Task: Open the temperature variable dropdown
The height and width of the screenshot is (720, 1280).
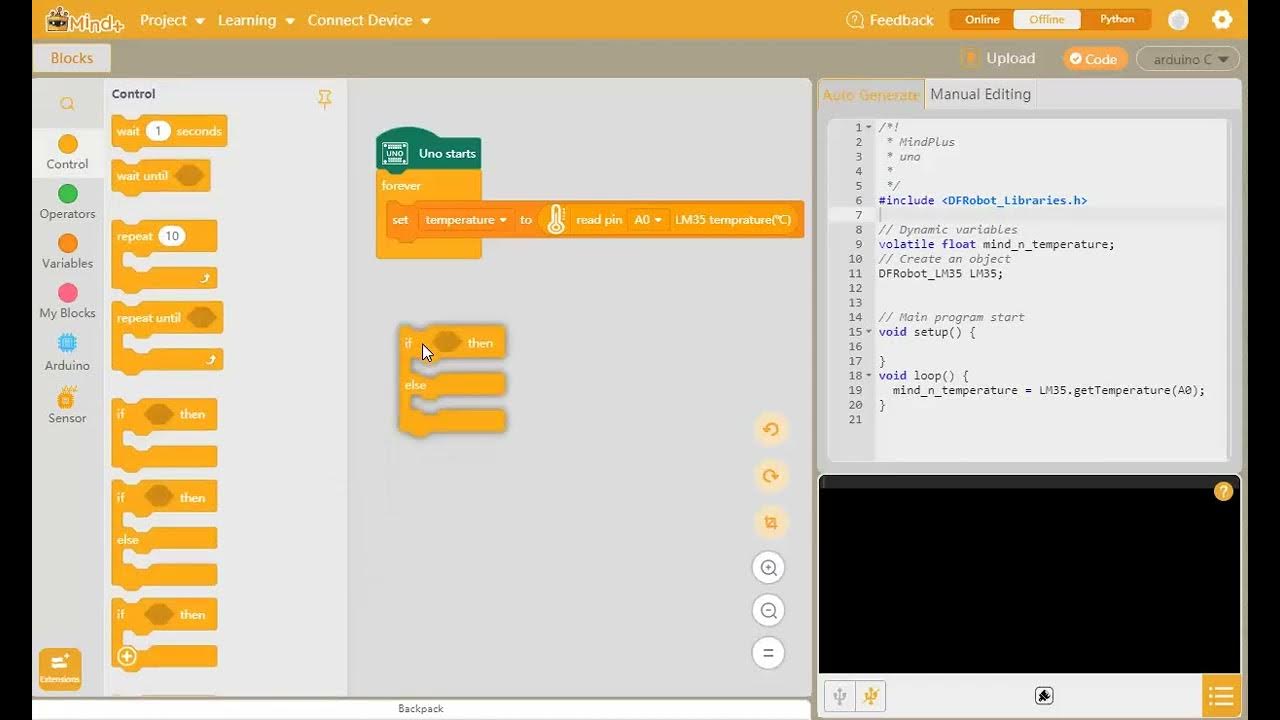Action: click(x=466, y=220)
